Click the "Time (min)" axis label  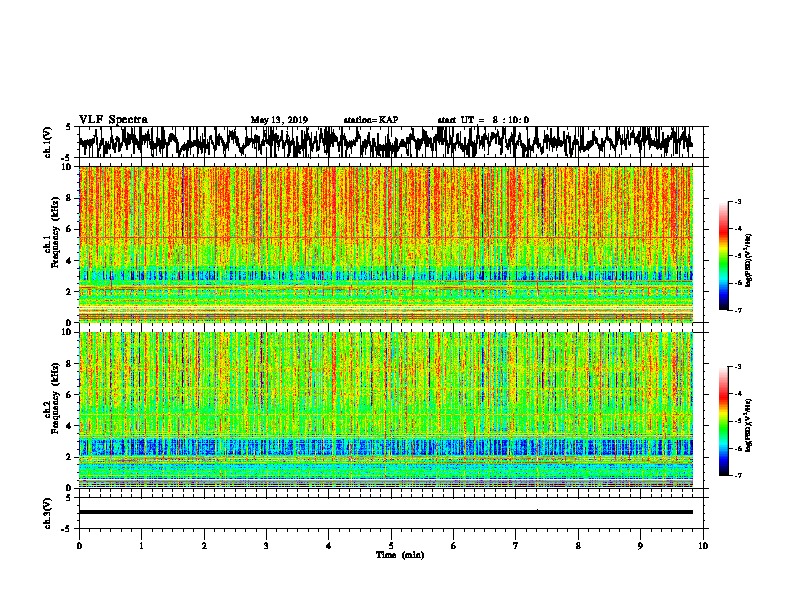[400, 555]
